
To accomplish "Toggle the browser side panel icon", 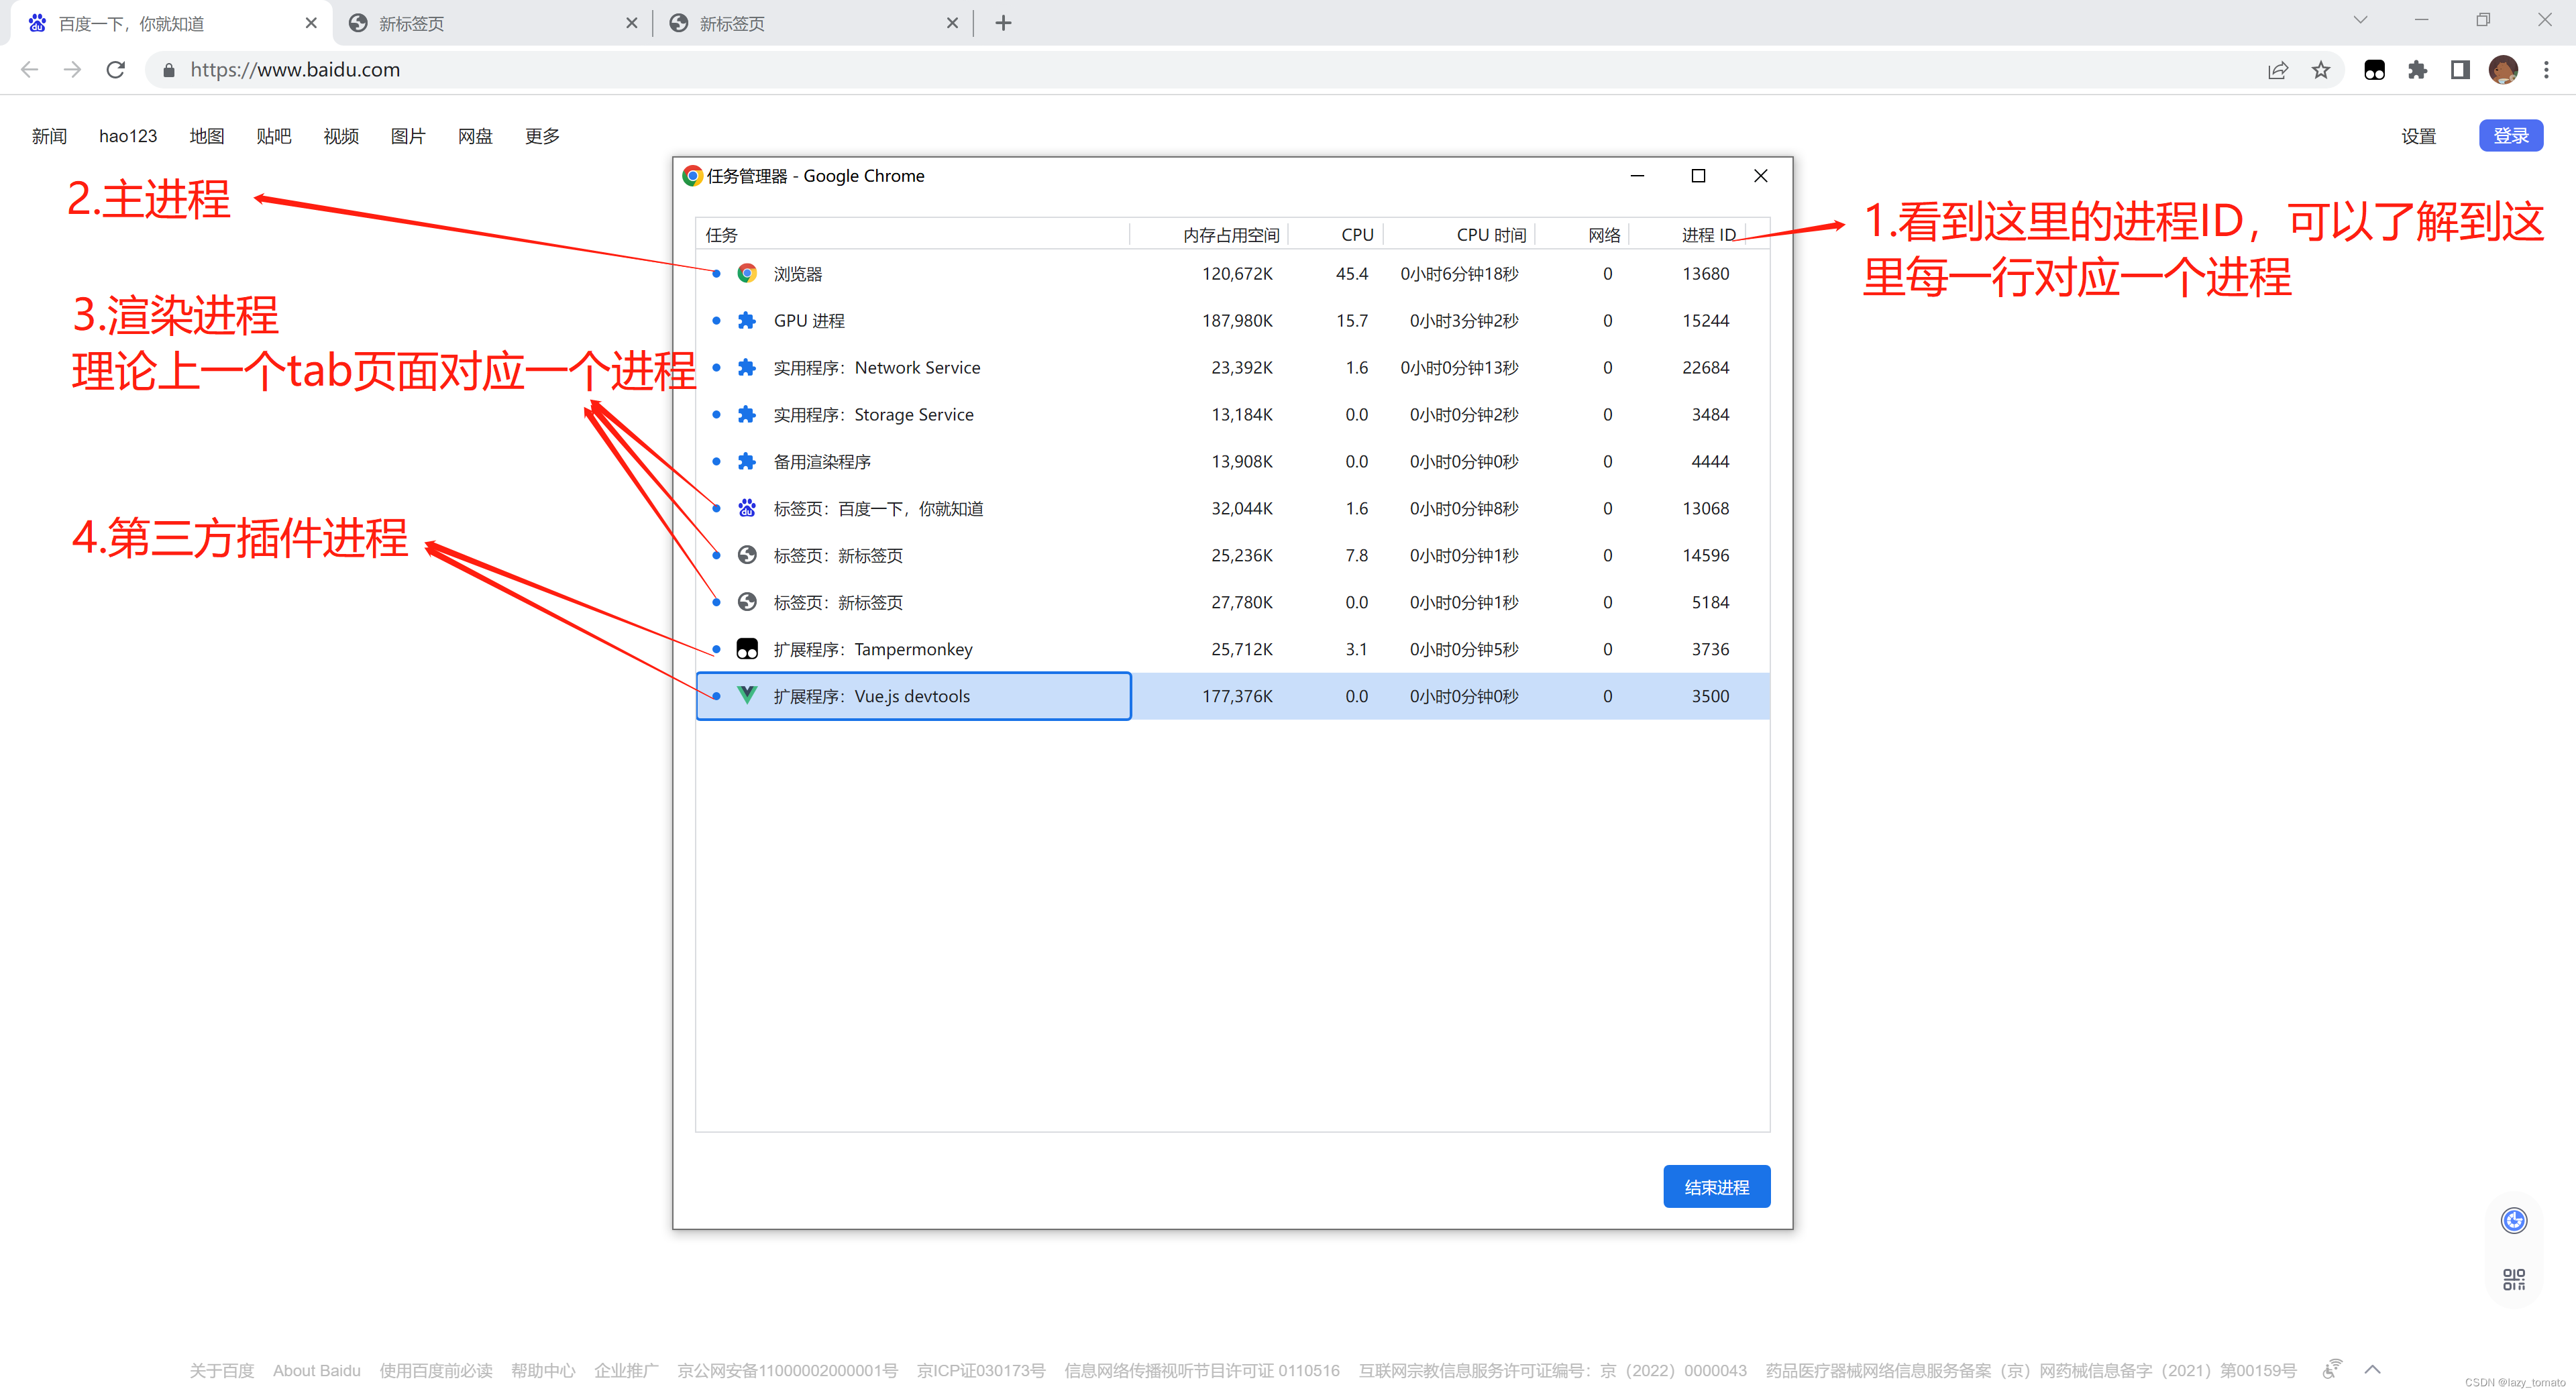I will [2460, 70].
